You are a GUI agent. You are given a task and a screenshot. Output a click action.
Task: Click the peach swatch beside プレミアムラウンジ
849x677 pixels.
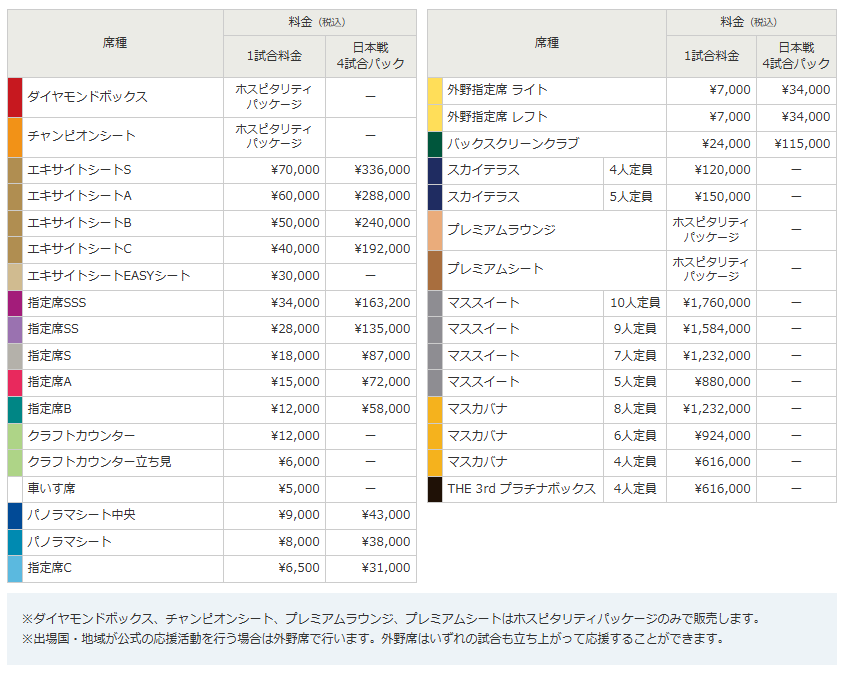[x=434, y=230]
